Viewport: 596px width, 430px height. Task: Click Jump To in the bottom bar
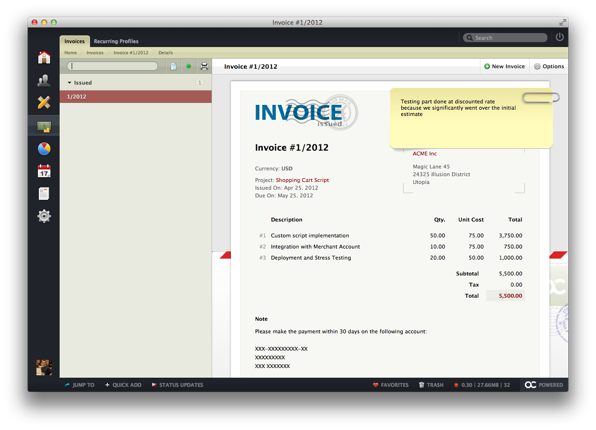pos(79,385)
